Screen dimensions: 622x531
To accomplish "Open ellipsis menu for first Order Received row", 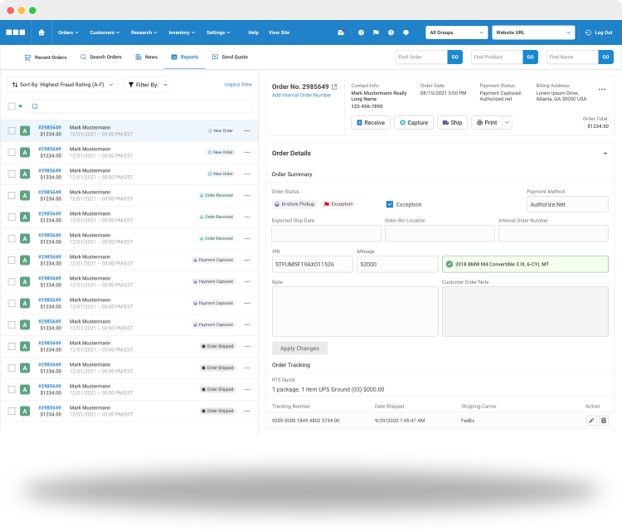I will [x=247, y=196].
